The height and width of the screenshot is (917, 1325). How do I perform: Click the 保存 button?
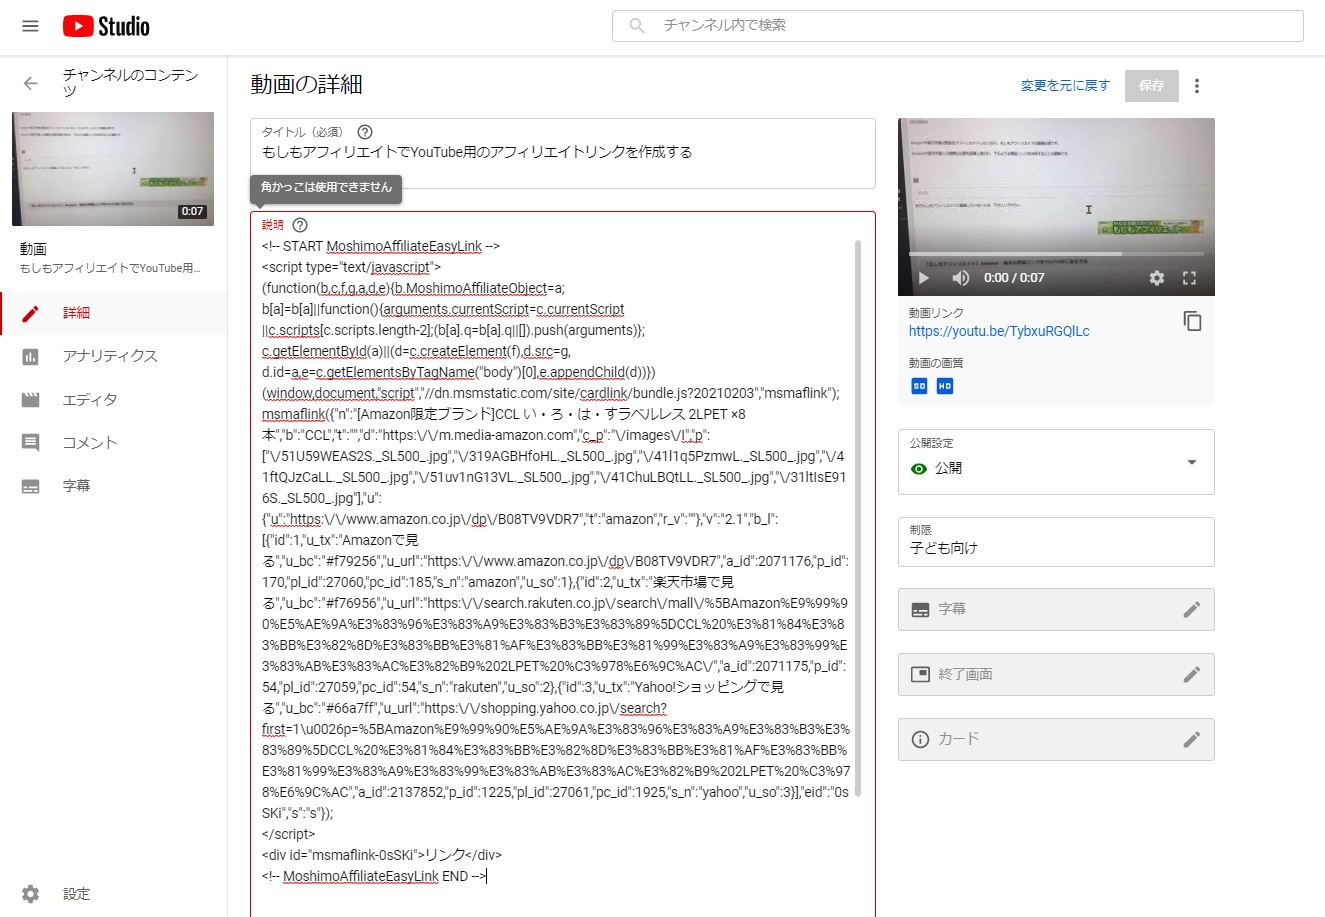click(1151, 86)
